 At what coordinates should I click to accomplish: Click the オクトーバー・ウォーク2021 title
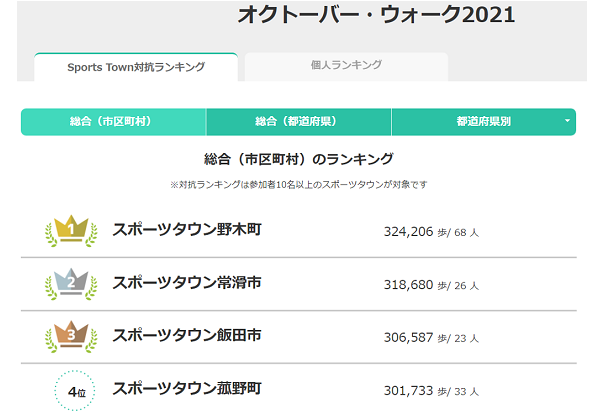376,15
